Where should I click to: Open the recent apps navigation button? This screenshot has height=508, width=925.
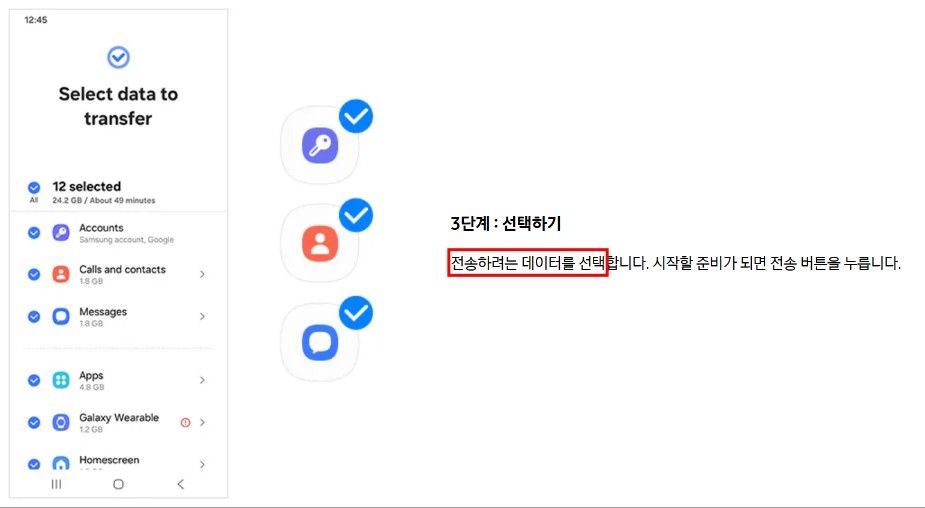(56, 484)
